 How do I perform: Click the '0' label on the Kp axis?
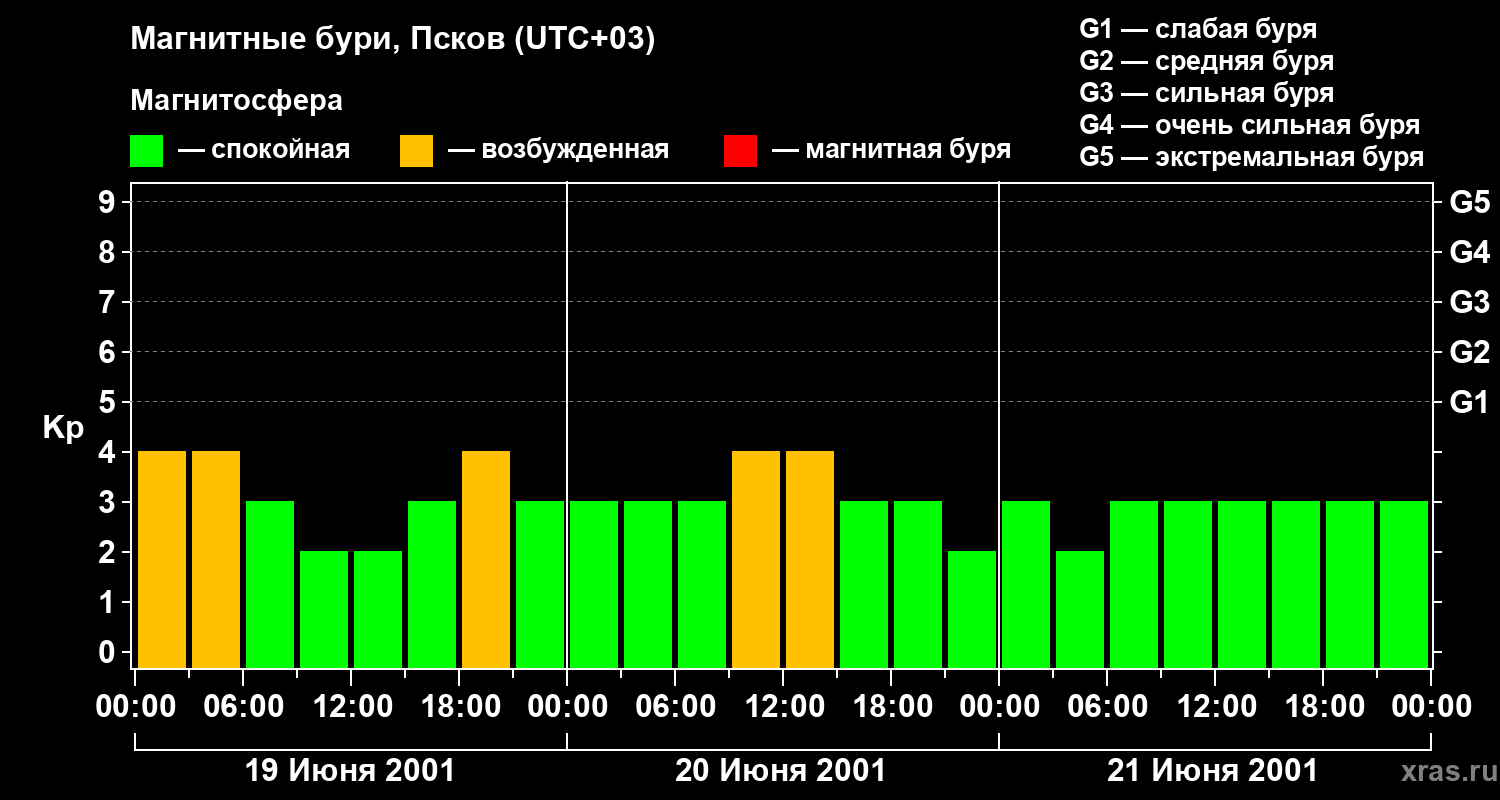click(109, 652)
